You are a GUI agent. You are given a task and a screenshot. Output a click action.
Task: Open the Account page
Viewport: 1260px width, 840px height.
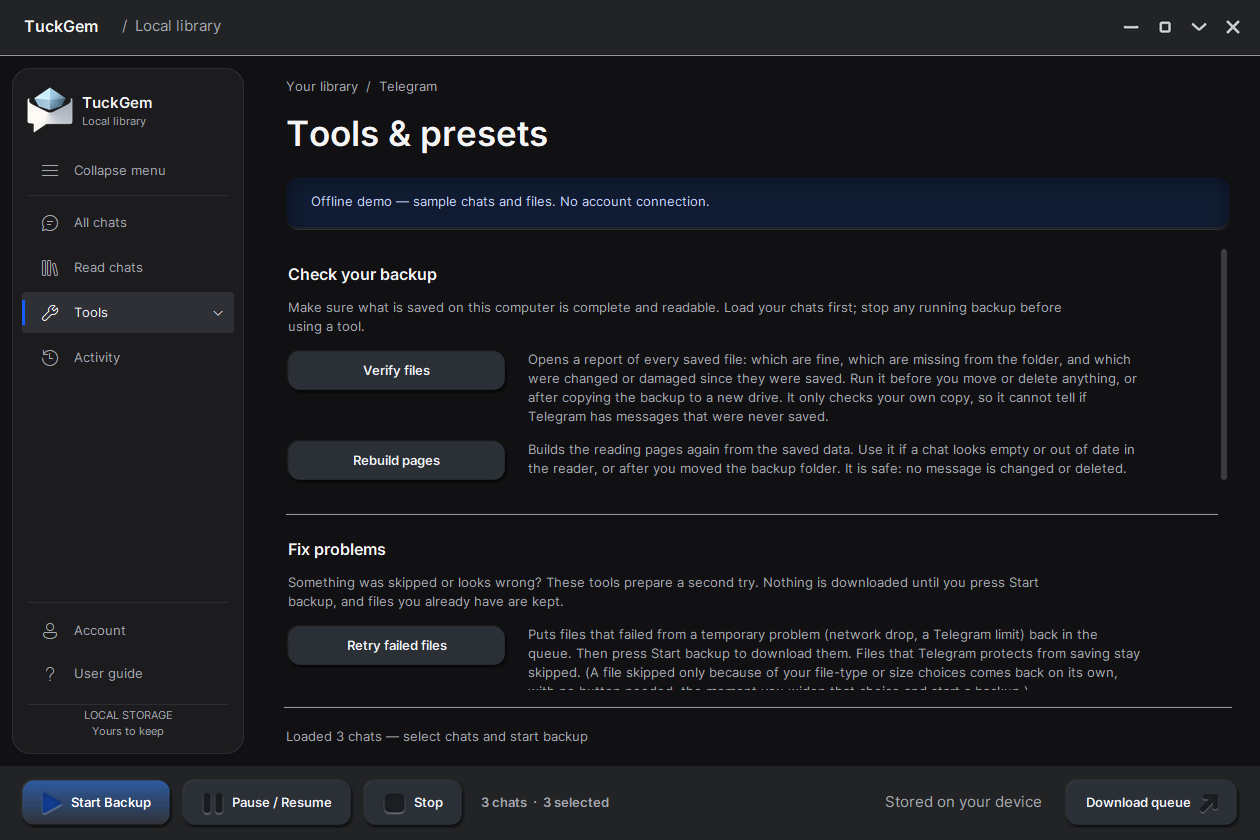coord(128,631)
